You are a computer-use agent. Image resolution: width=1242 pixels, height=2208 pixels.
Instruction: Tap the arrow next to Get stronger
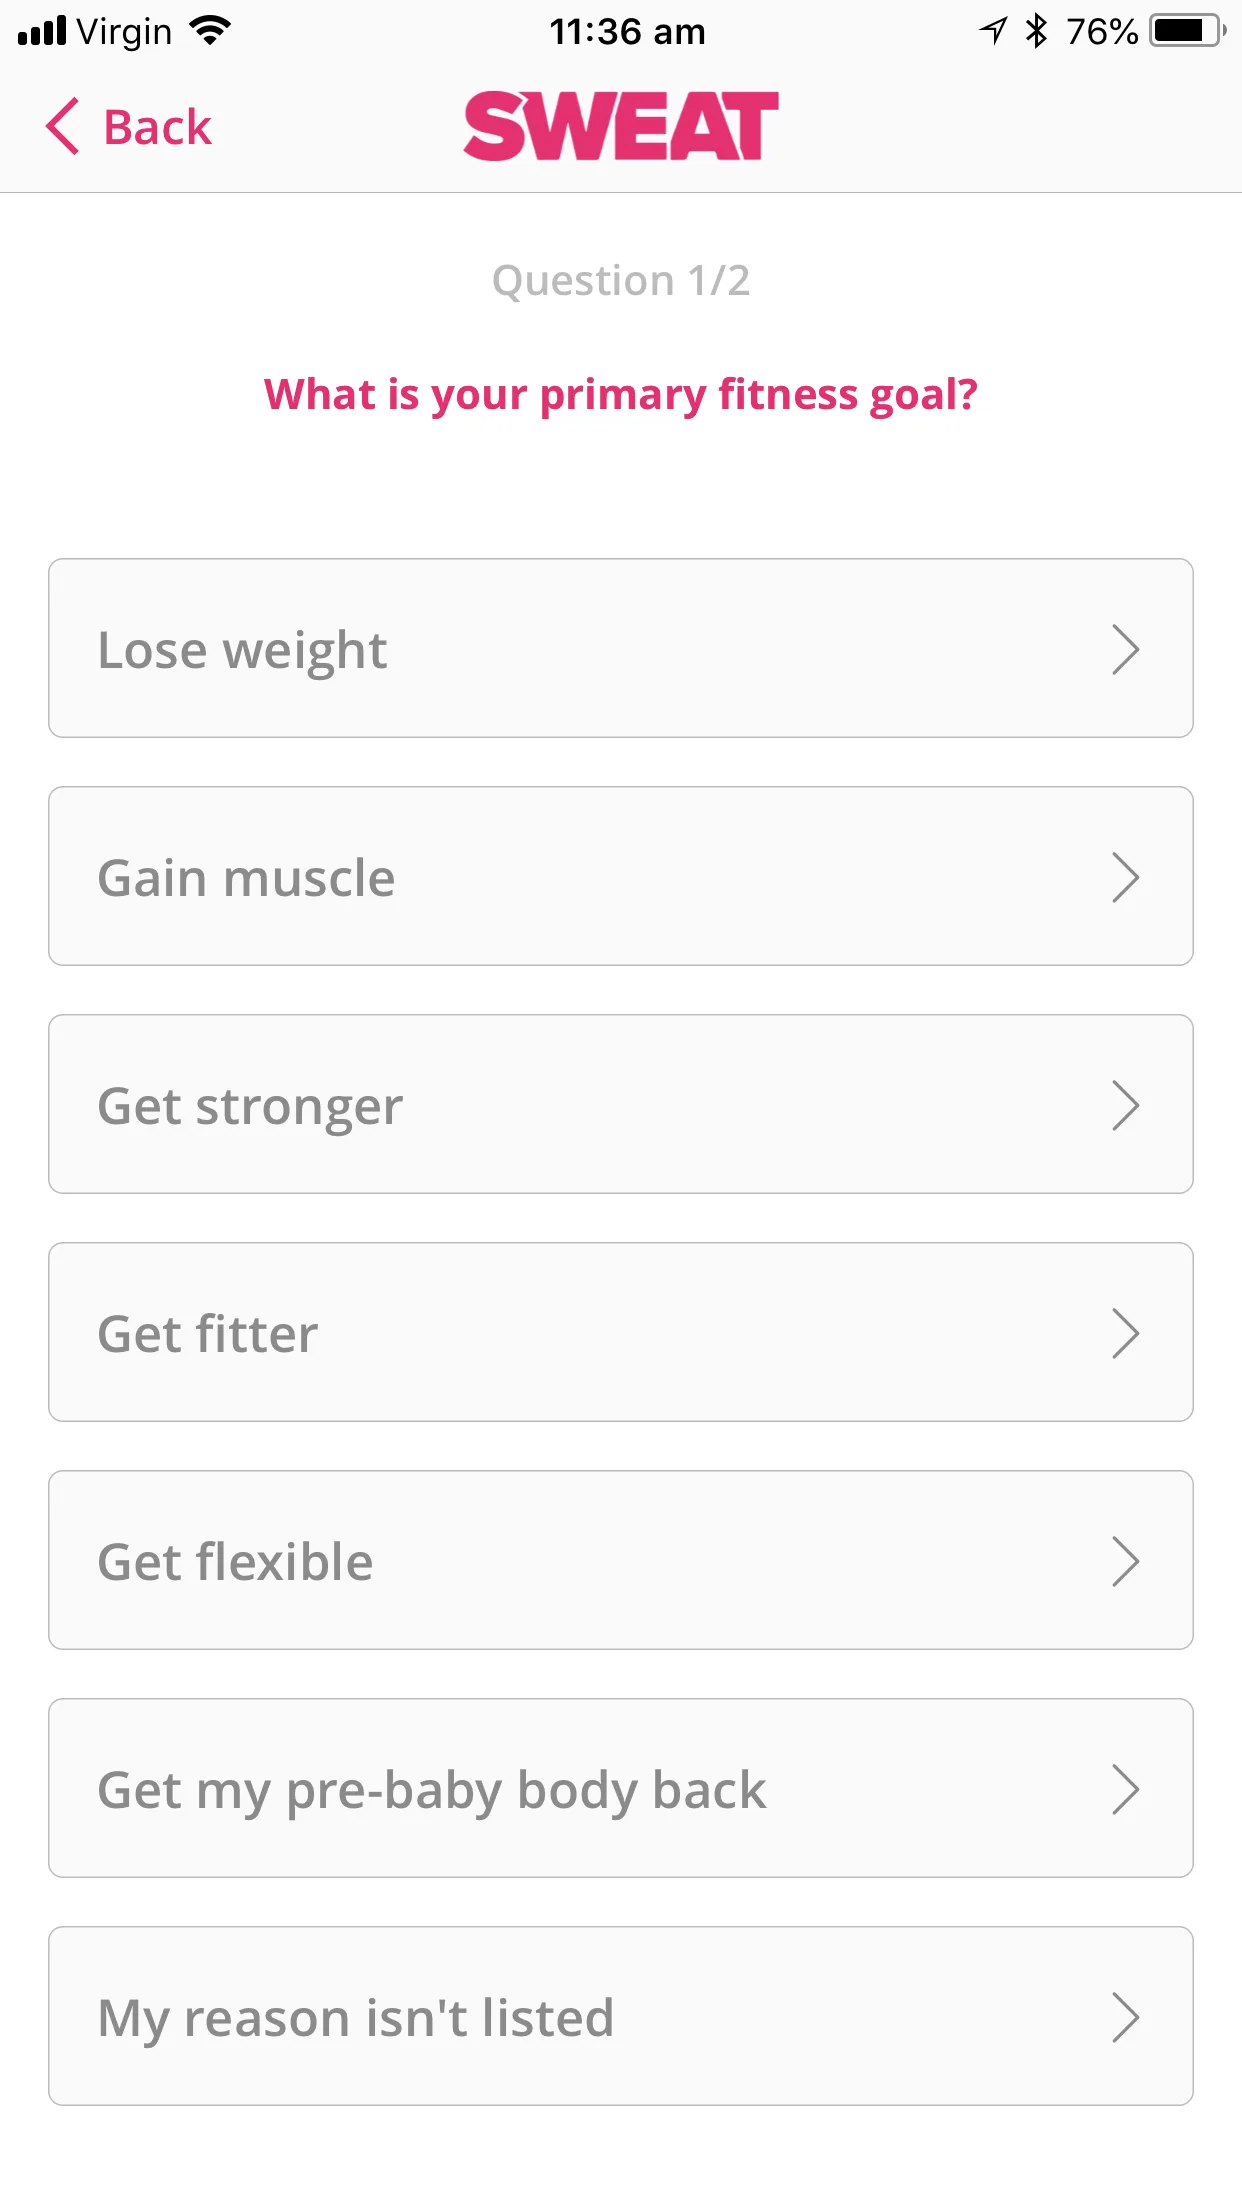tap(1125, 1105)
